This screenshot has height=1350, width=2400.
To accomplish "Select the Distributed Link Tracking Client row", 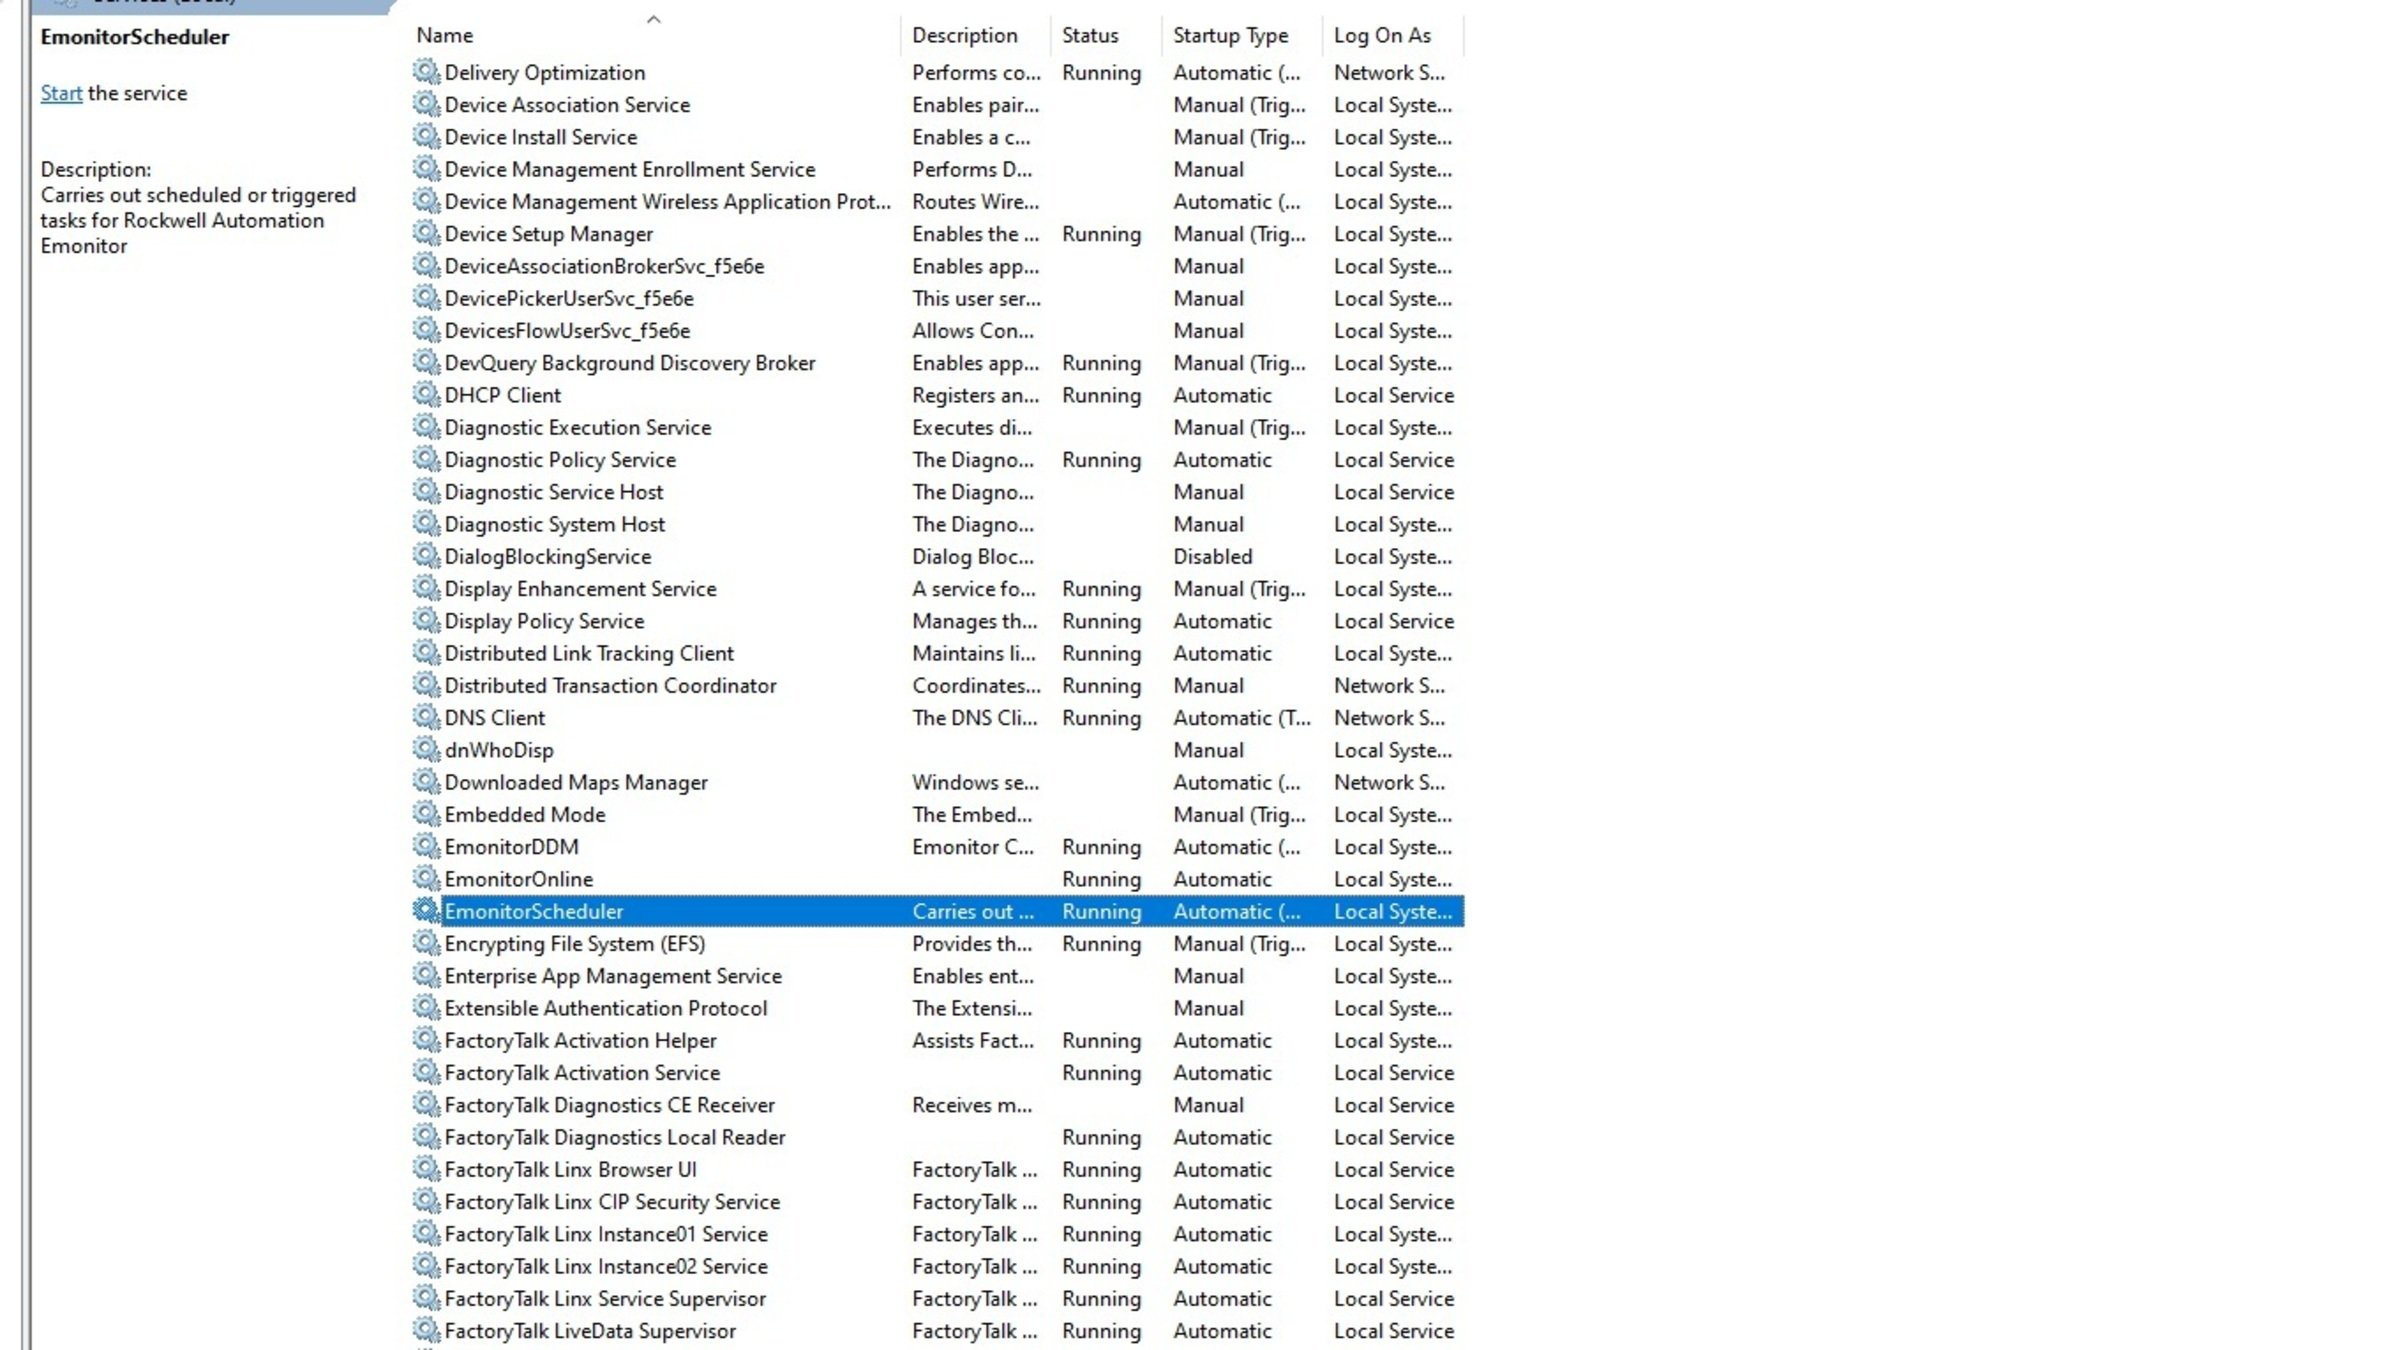I will (x=937, y=653).
